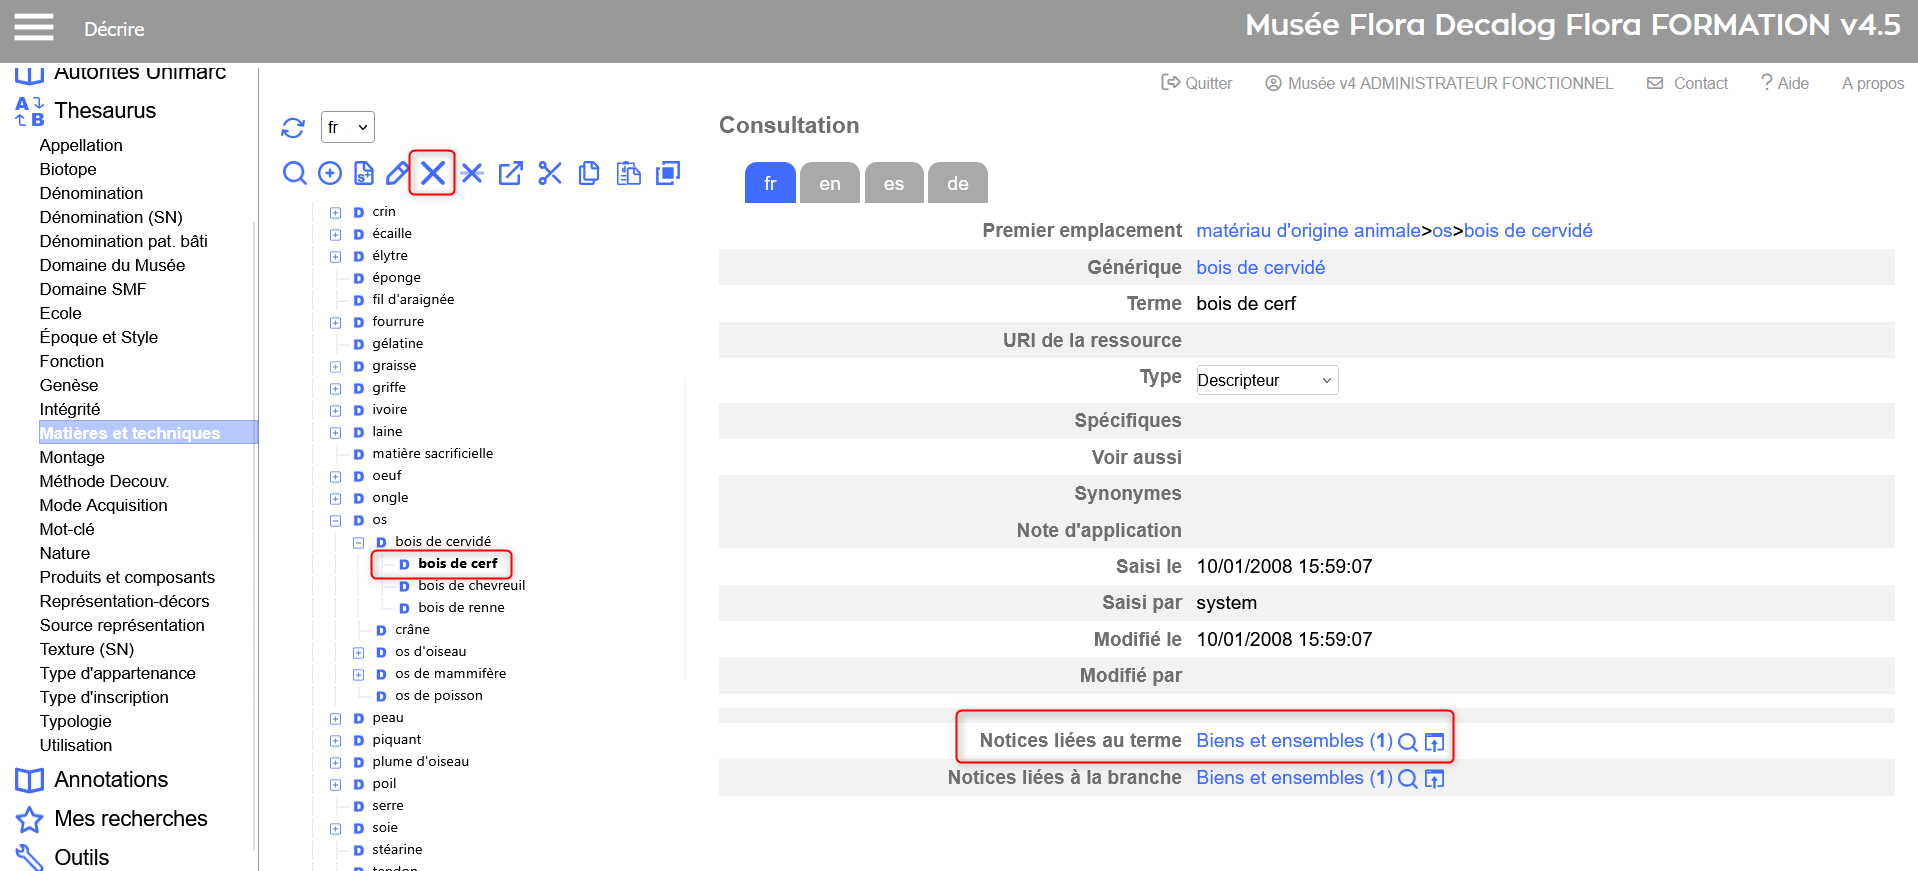Open the Type dropdown set to Descripteur
This screenshot has width=1918, height=871.
[1266, 380]
